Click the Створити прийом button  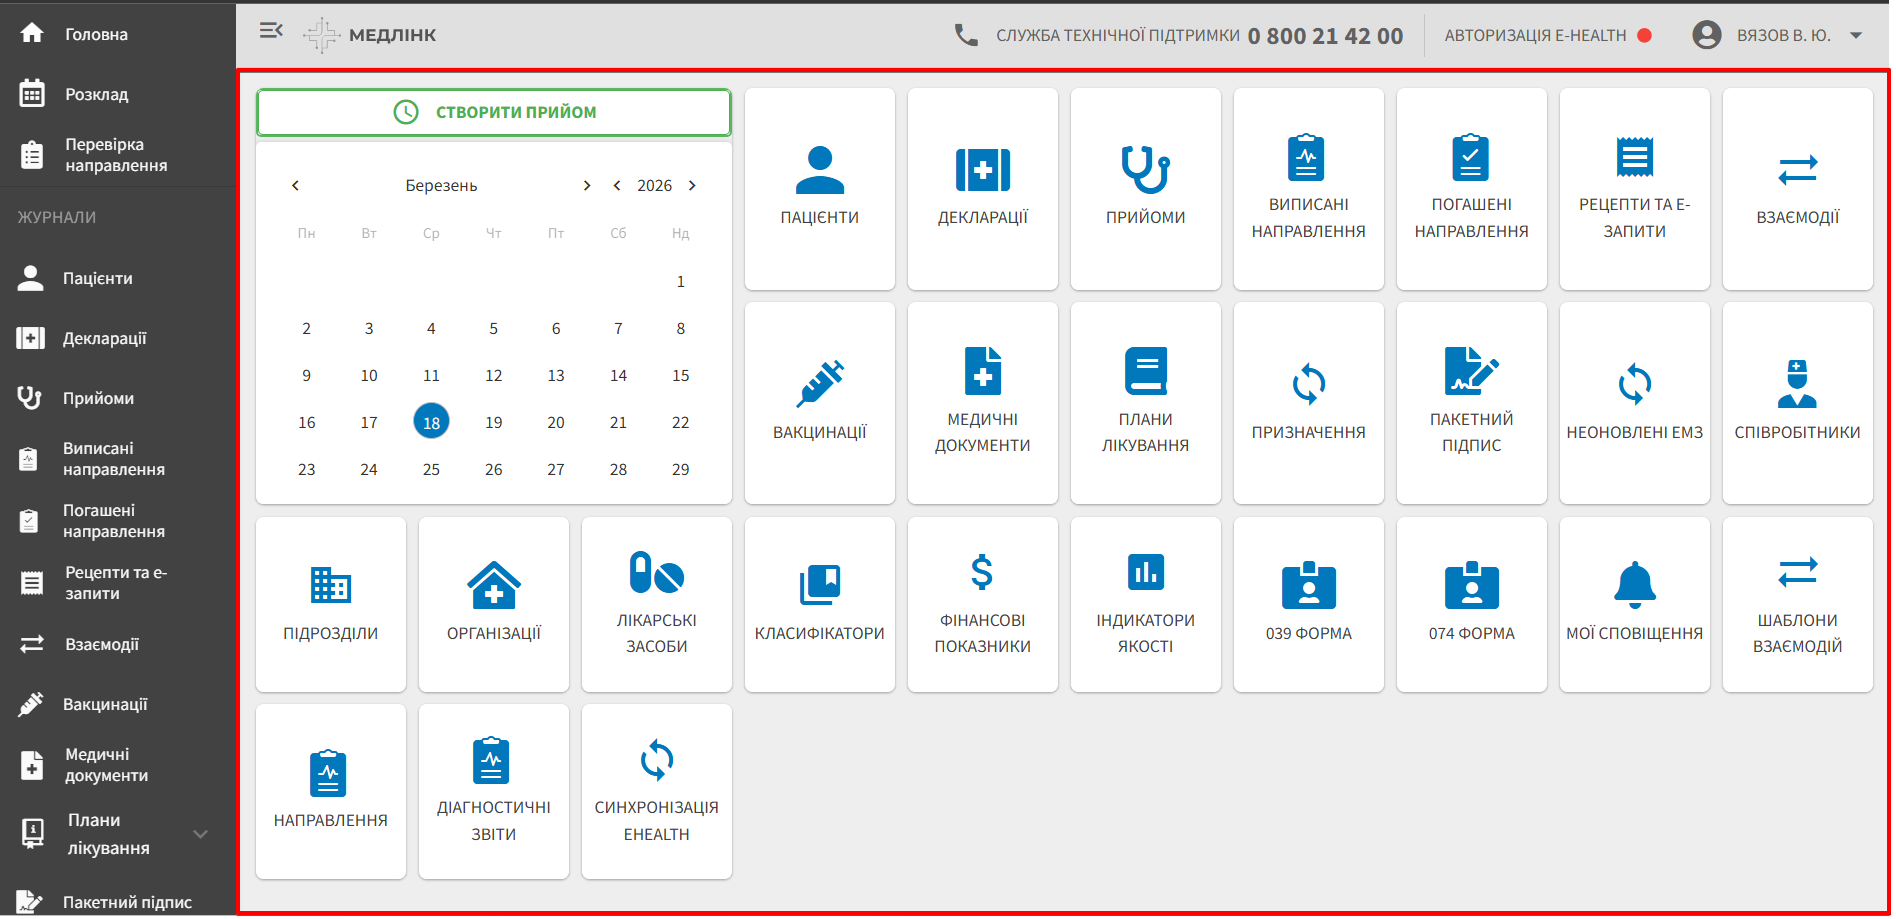[x=494, y=112]
